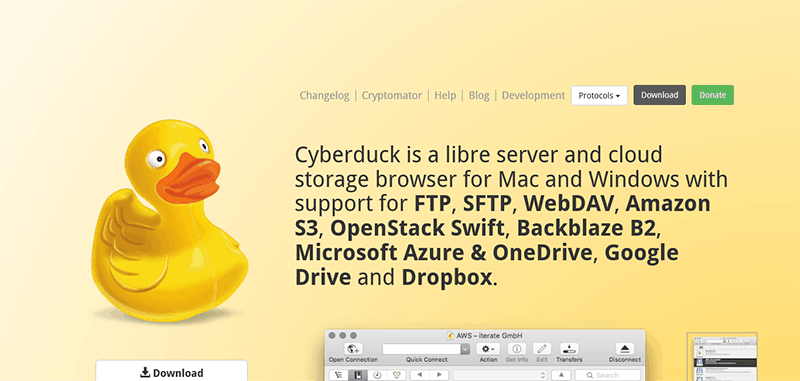Click the 'AWS – iterate GmbH' window title text
Image resolution: width=800 pixels, height=381 pixels.
pyautogui.click(x=489, y=336)
